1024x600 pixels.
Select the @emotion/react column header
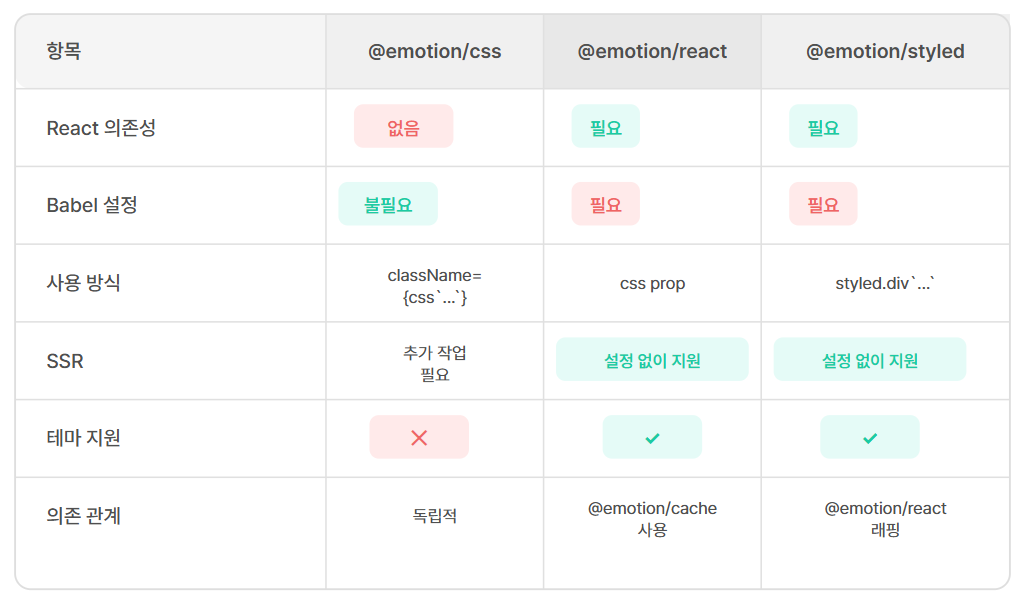point(652,52)
